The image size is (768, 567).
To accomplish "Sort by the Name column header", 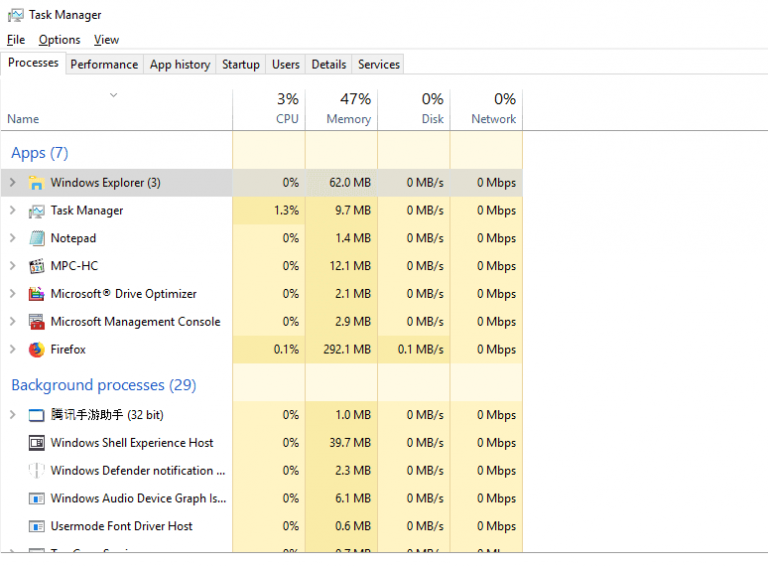I will pyautogui.click(x=117, y=110).
